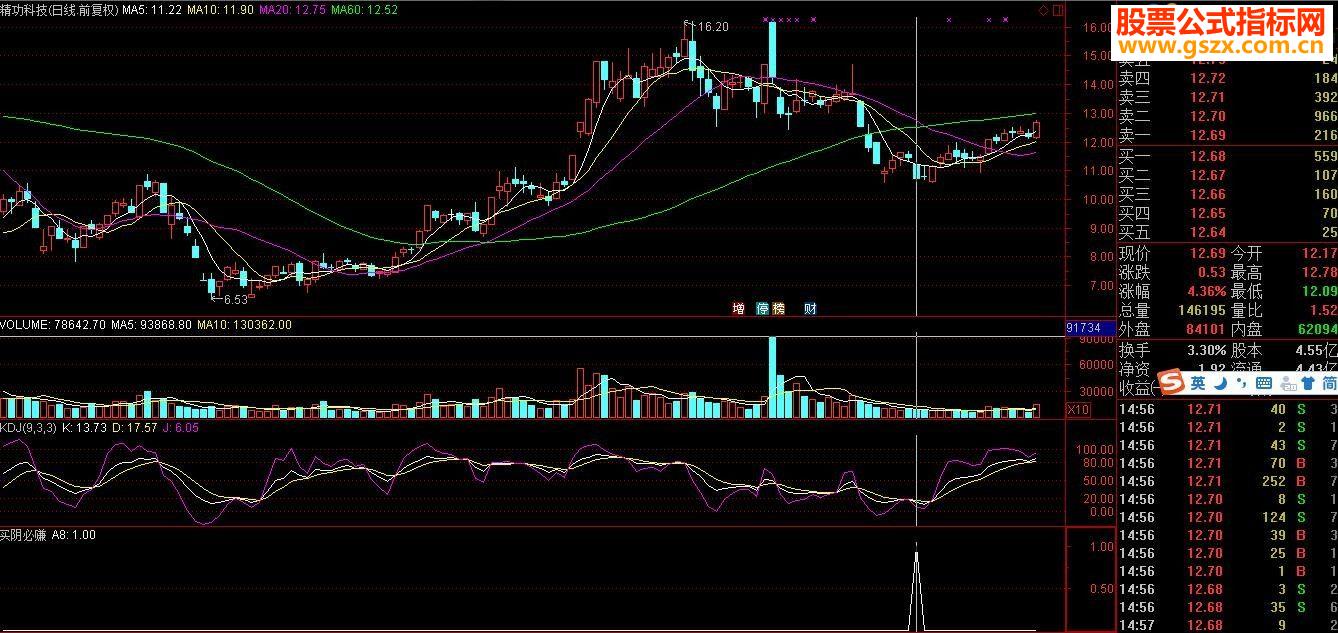Select the 卖四 12.72 order row
Screen dimensions: 1338x633
pyautogui.click(x=1227, y=78)
